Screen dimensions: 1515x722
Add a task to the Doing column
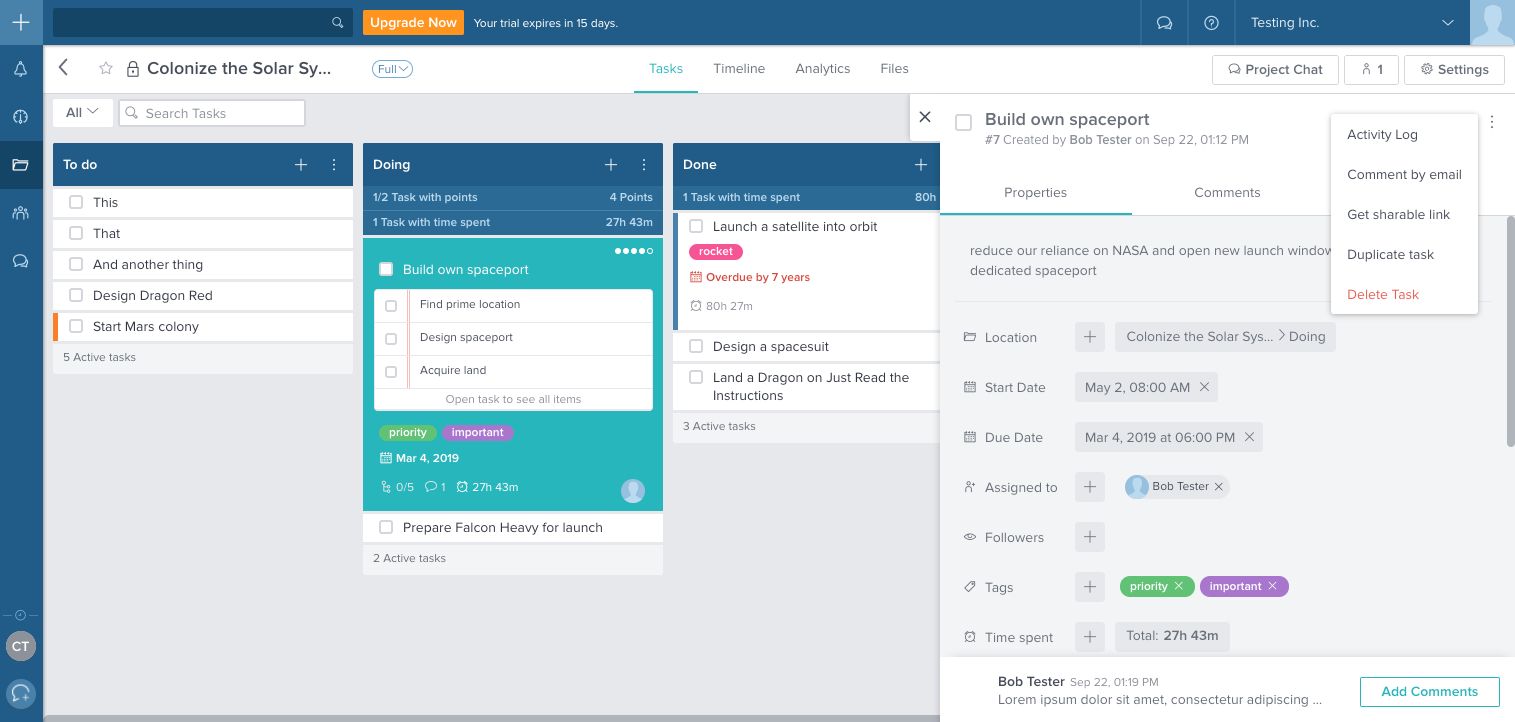point(611,165)
